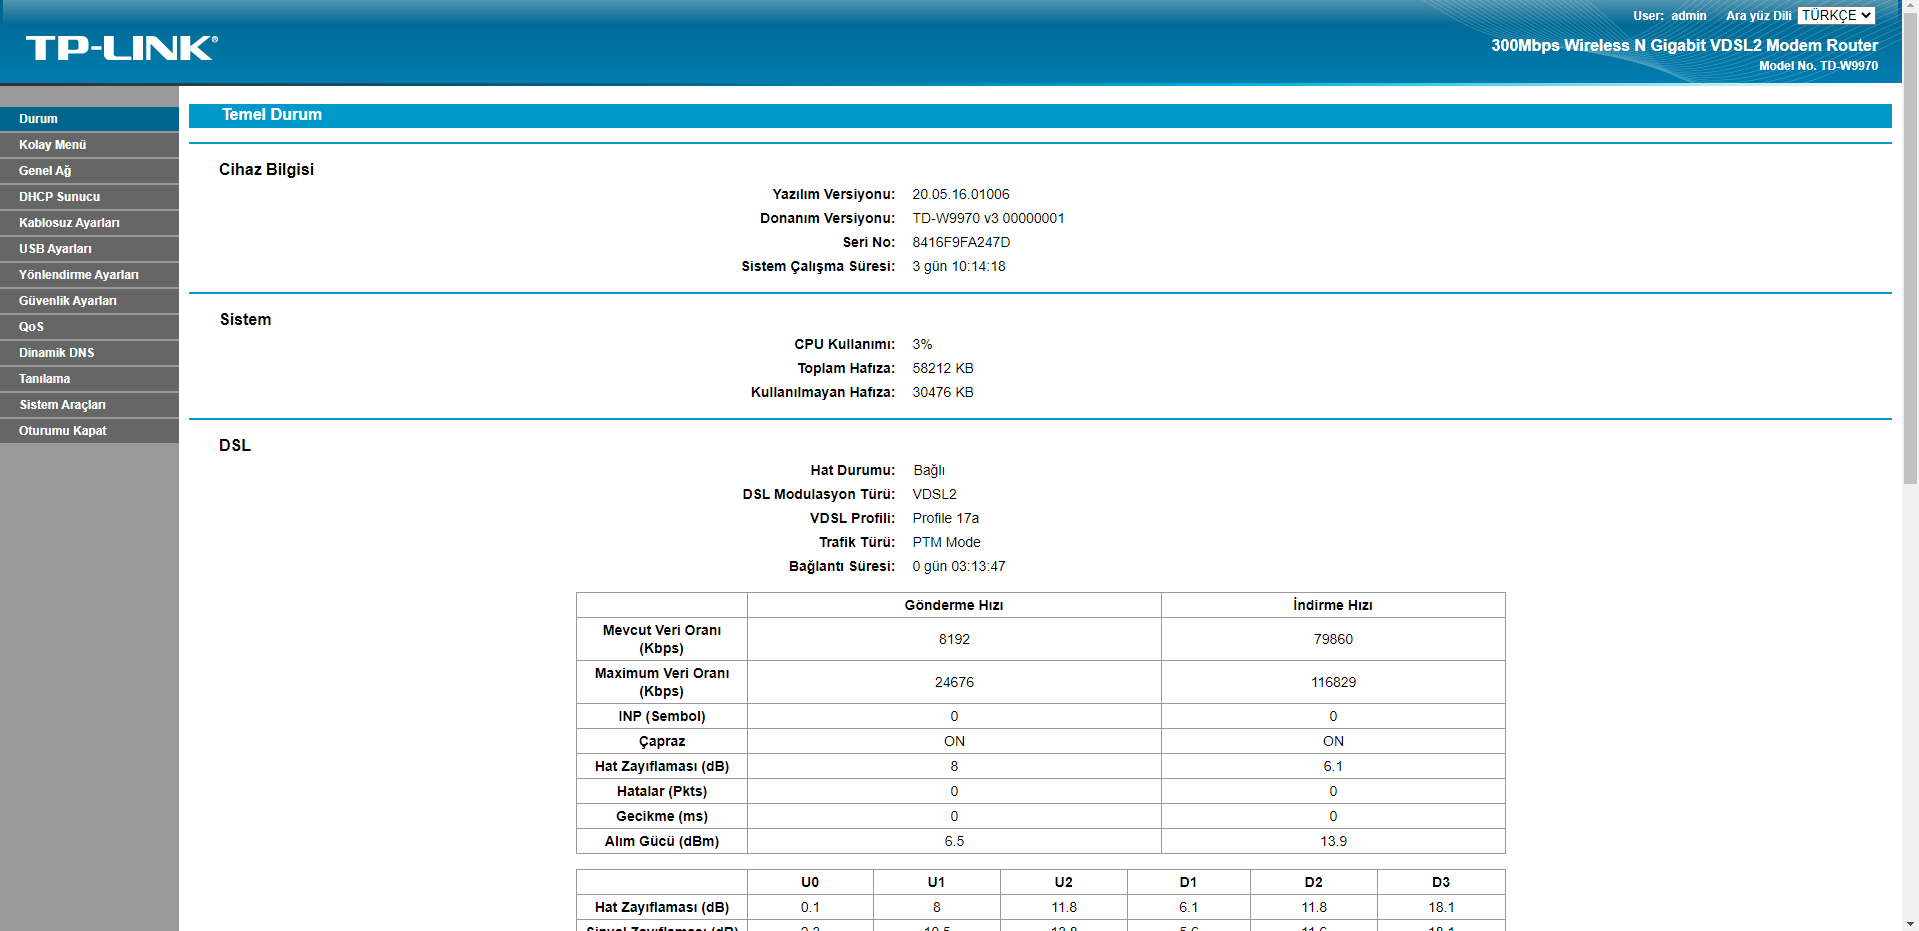Click the D3 column header

click(1441, 882)
